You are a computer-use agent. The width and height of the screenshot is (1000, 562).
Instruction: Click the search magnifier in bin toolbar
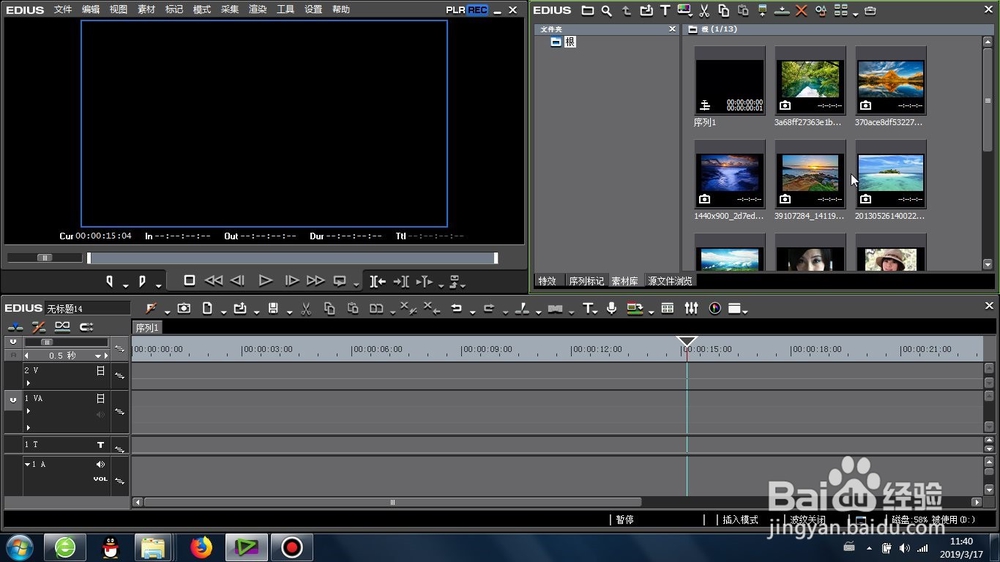click(x=607, y=10)
